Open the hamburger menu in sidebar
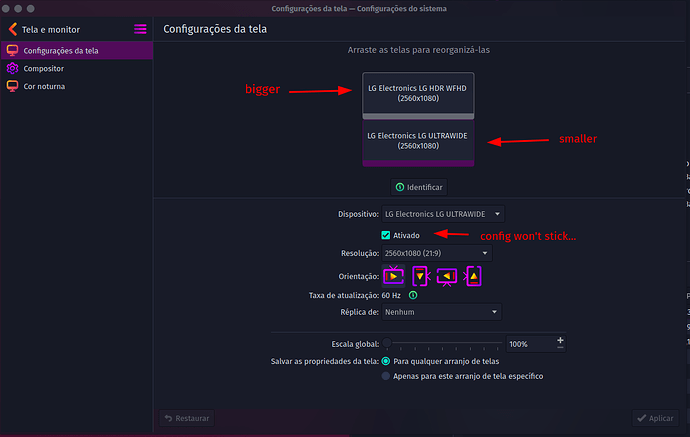 [140, 29]
